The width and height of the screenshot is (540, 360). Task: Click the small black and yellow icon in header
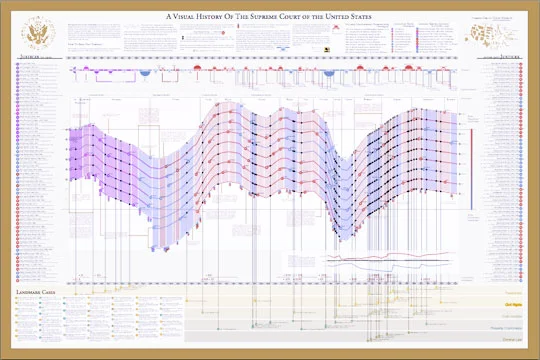tap(327, 50)
